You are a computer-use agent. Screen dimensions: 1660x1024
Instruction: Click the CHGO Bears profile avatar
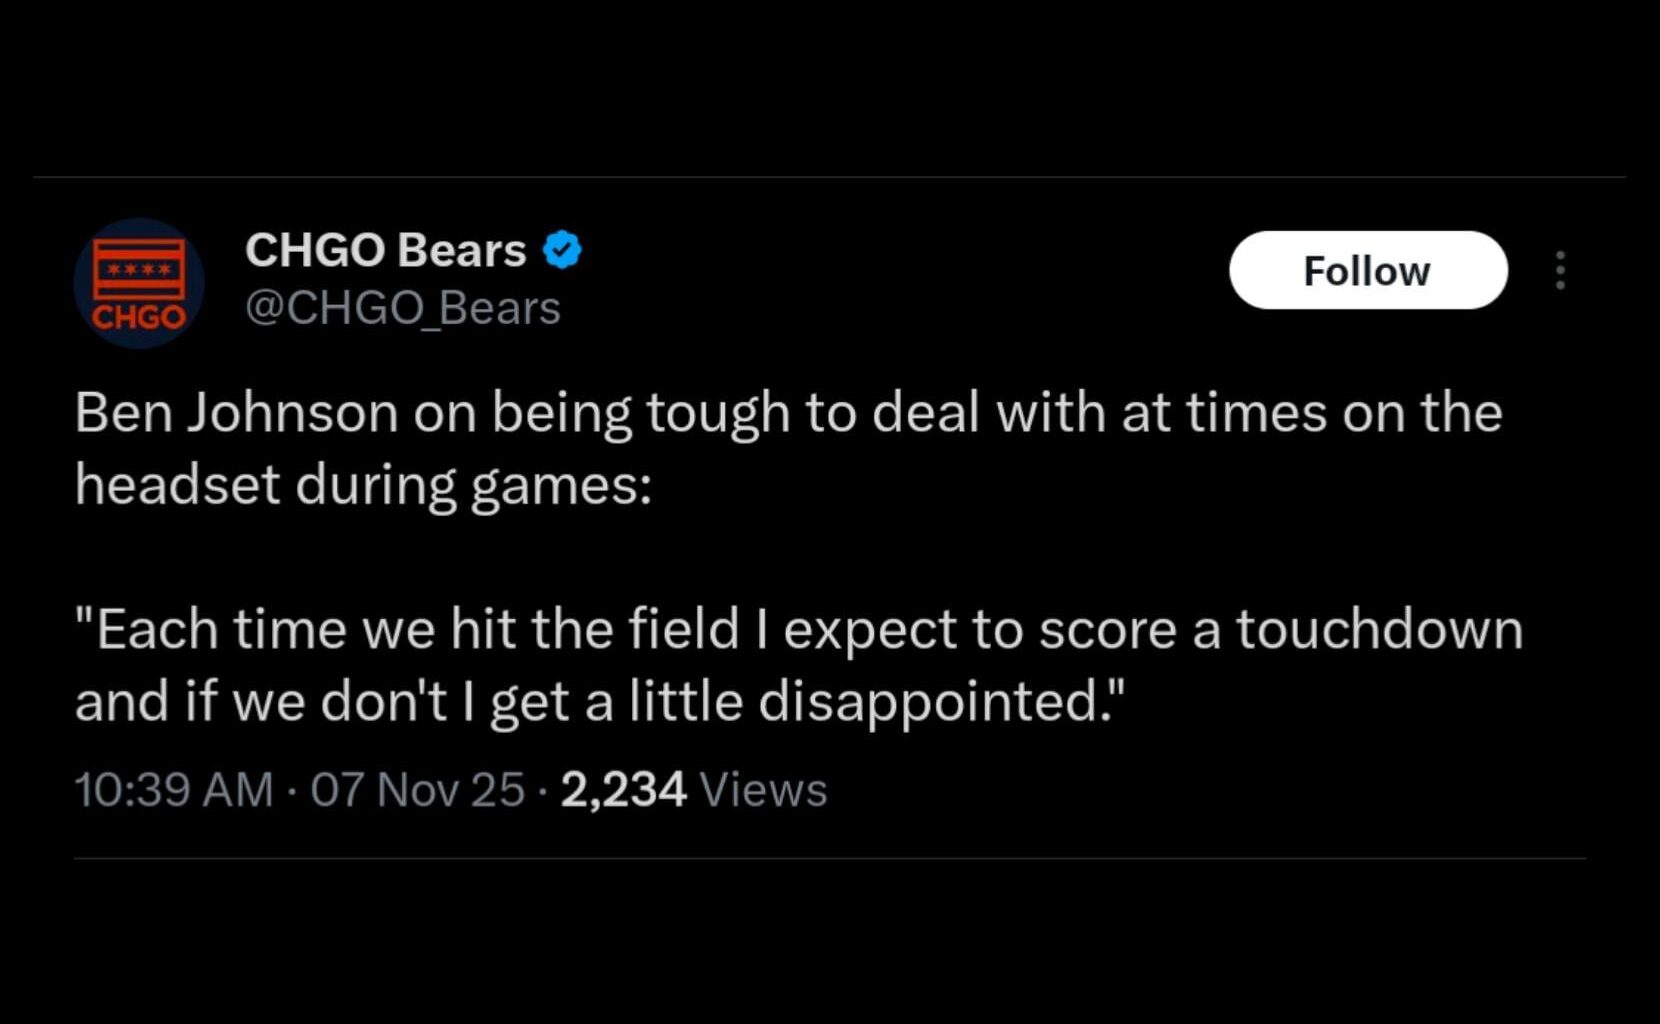point(138,282)
